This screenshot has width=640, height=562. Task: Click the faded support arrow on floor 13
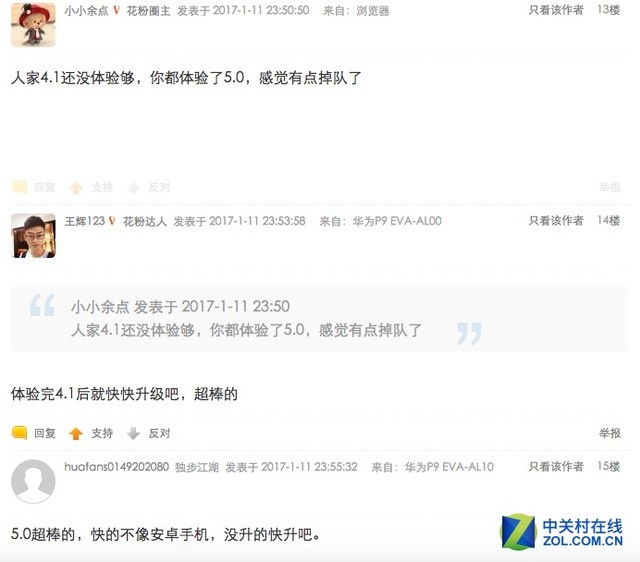(x=76, y=187)
